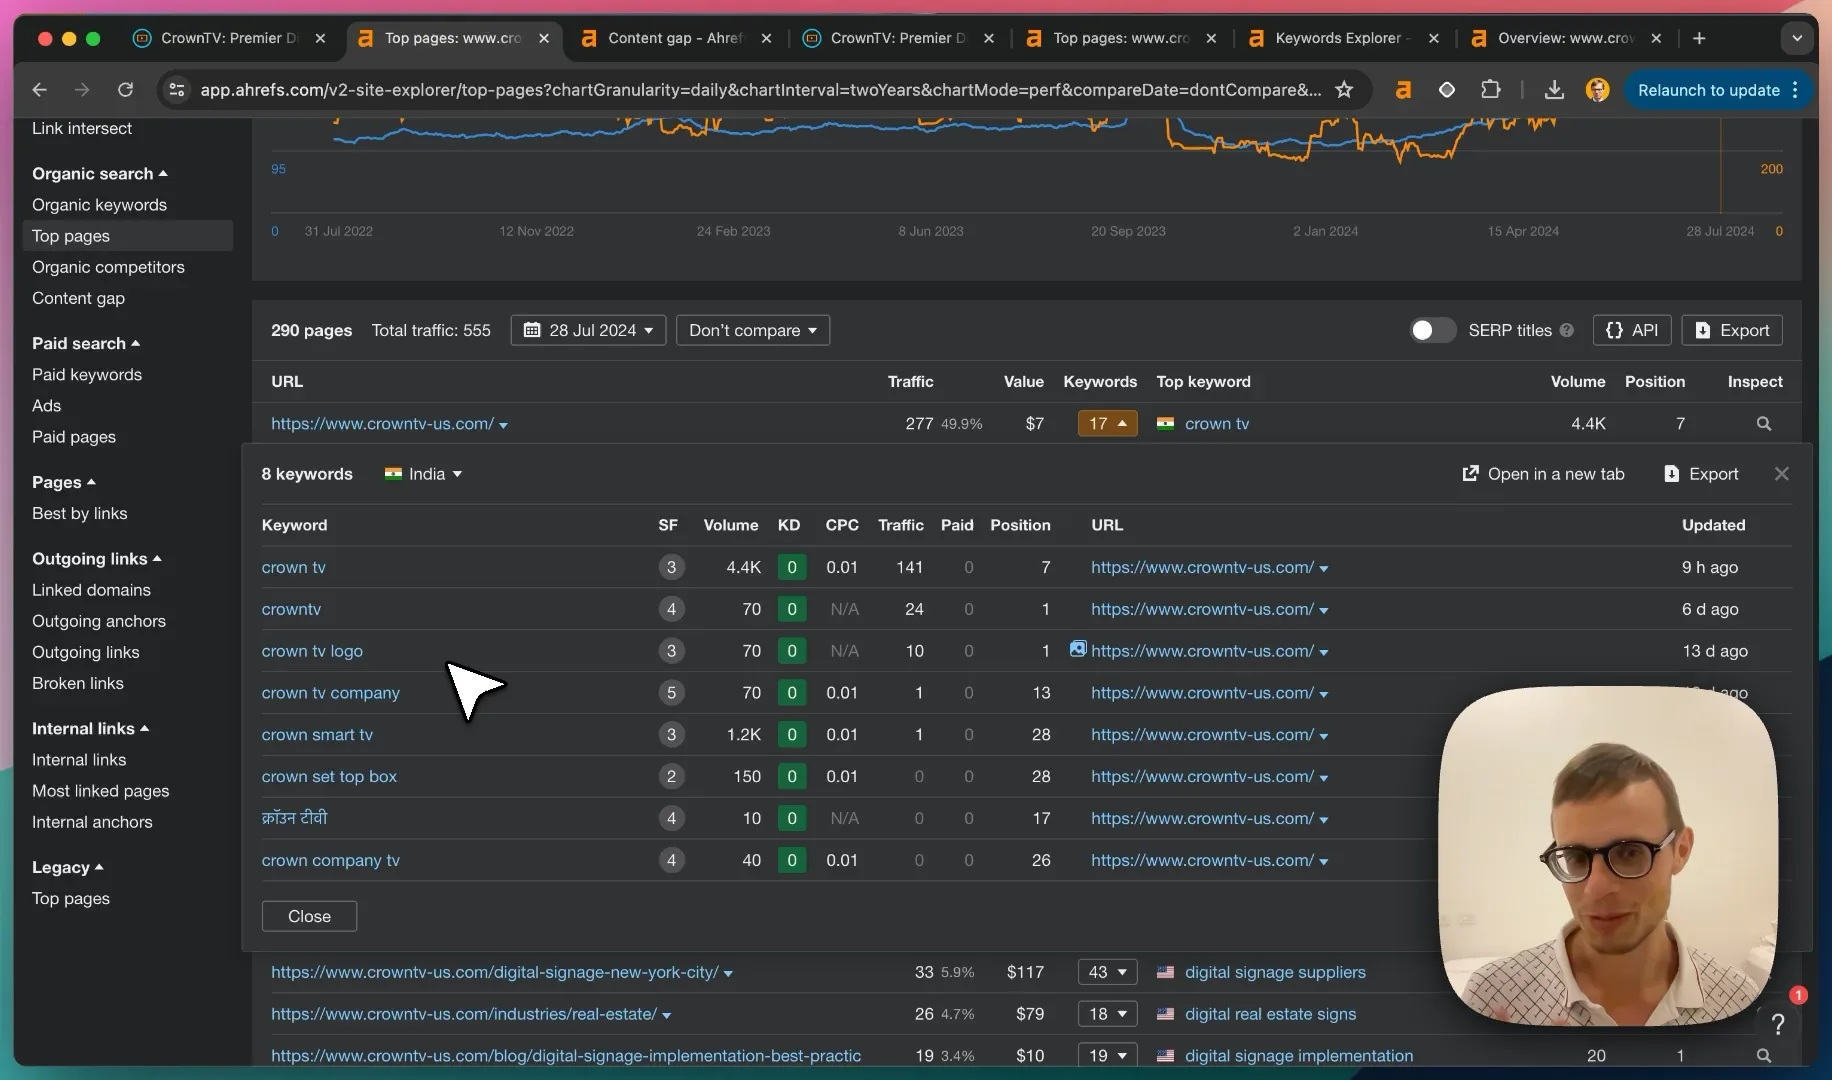Viewport: 1832px width, 1080px height.
Task: Open a new browser tab
Action: 1699,38
